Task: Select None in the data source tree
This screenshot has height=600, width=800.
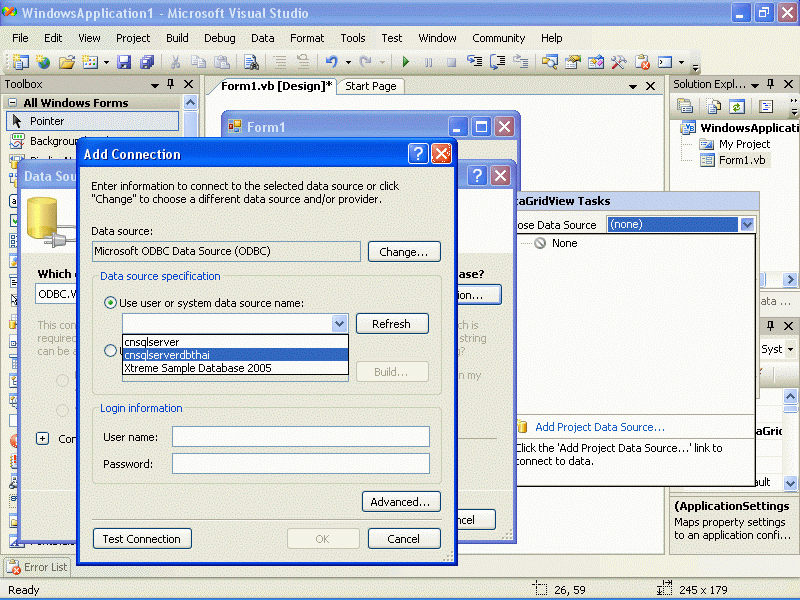Action: [564, 243]
